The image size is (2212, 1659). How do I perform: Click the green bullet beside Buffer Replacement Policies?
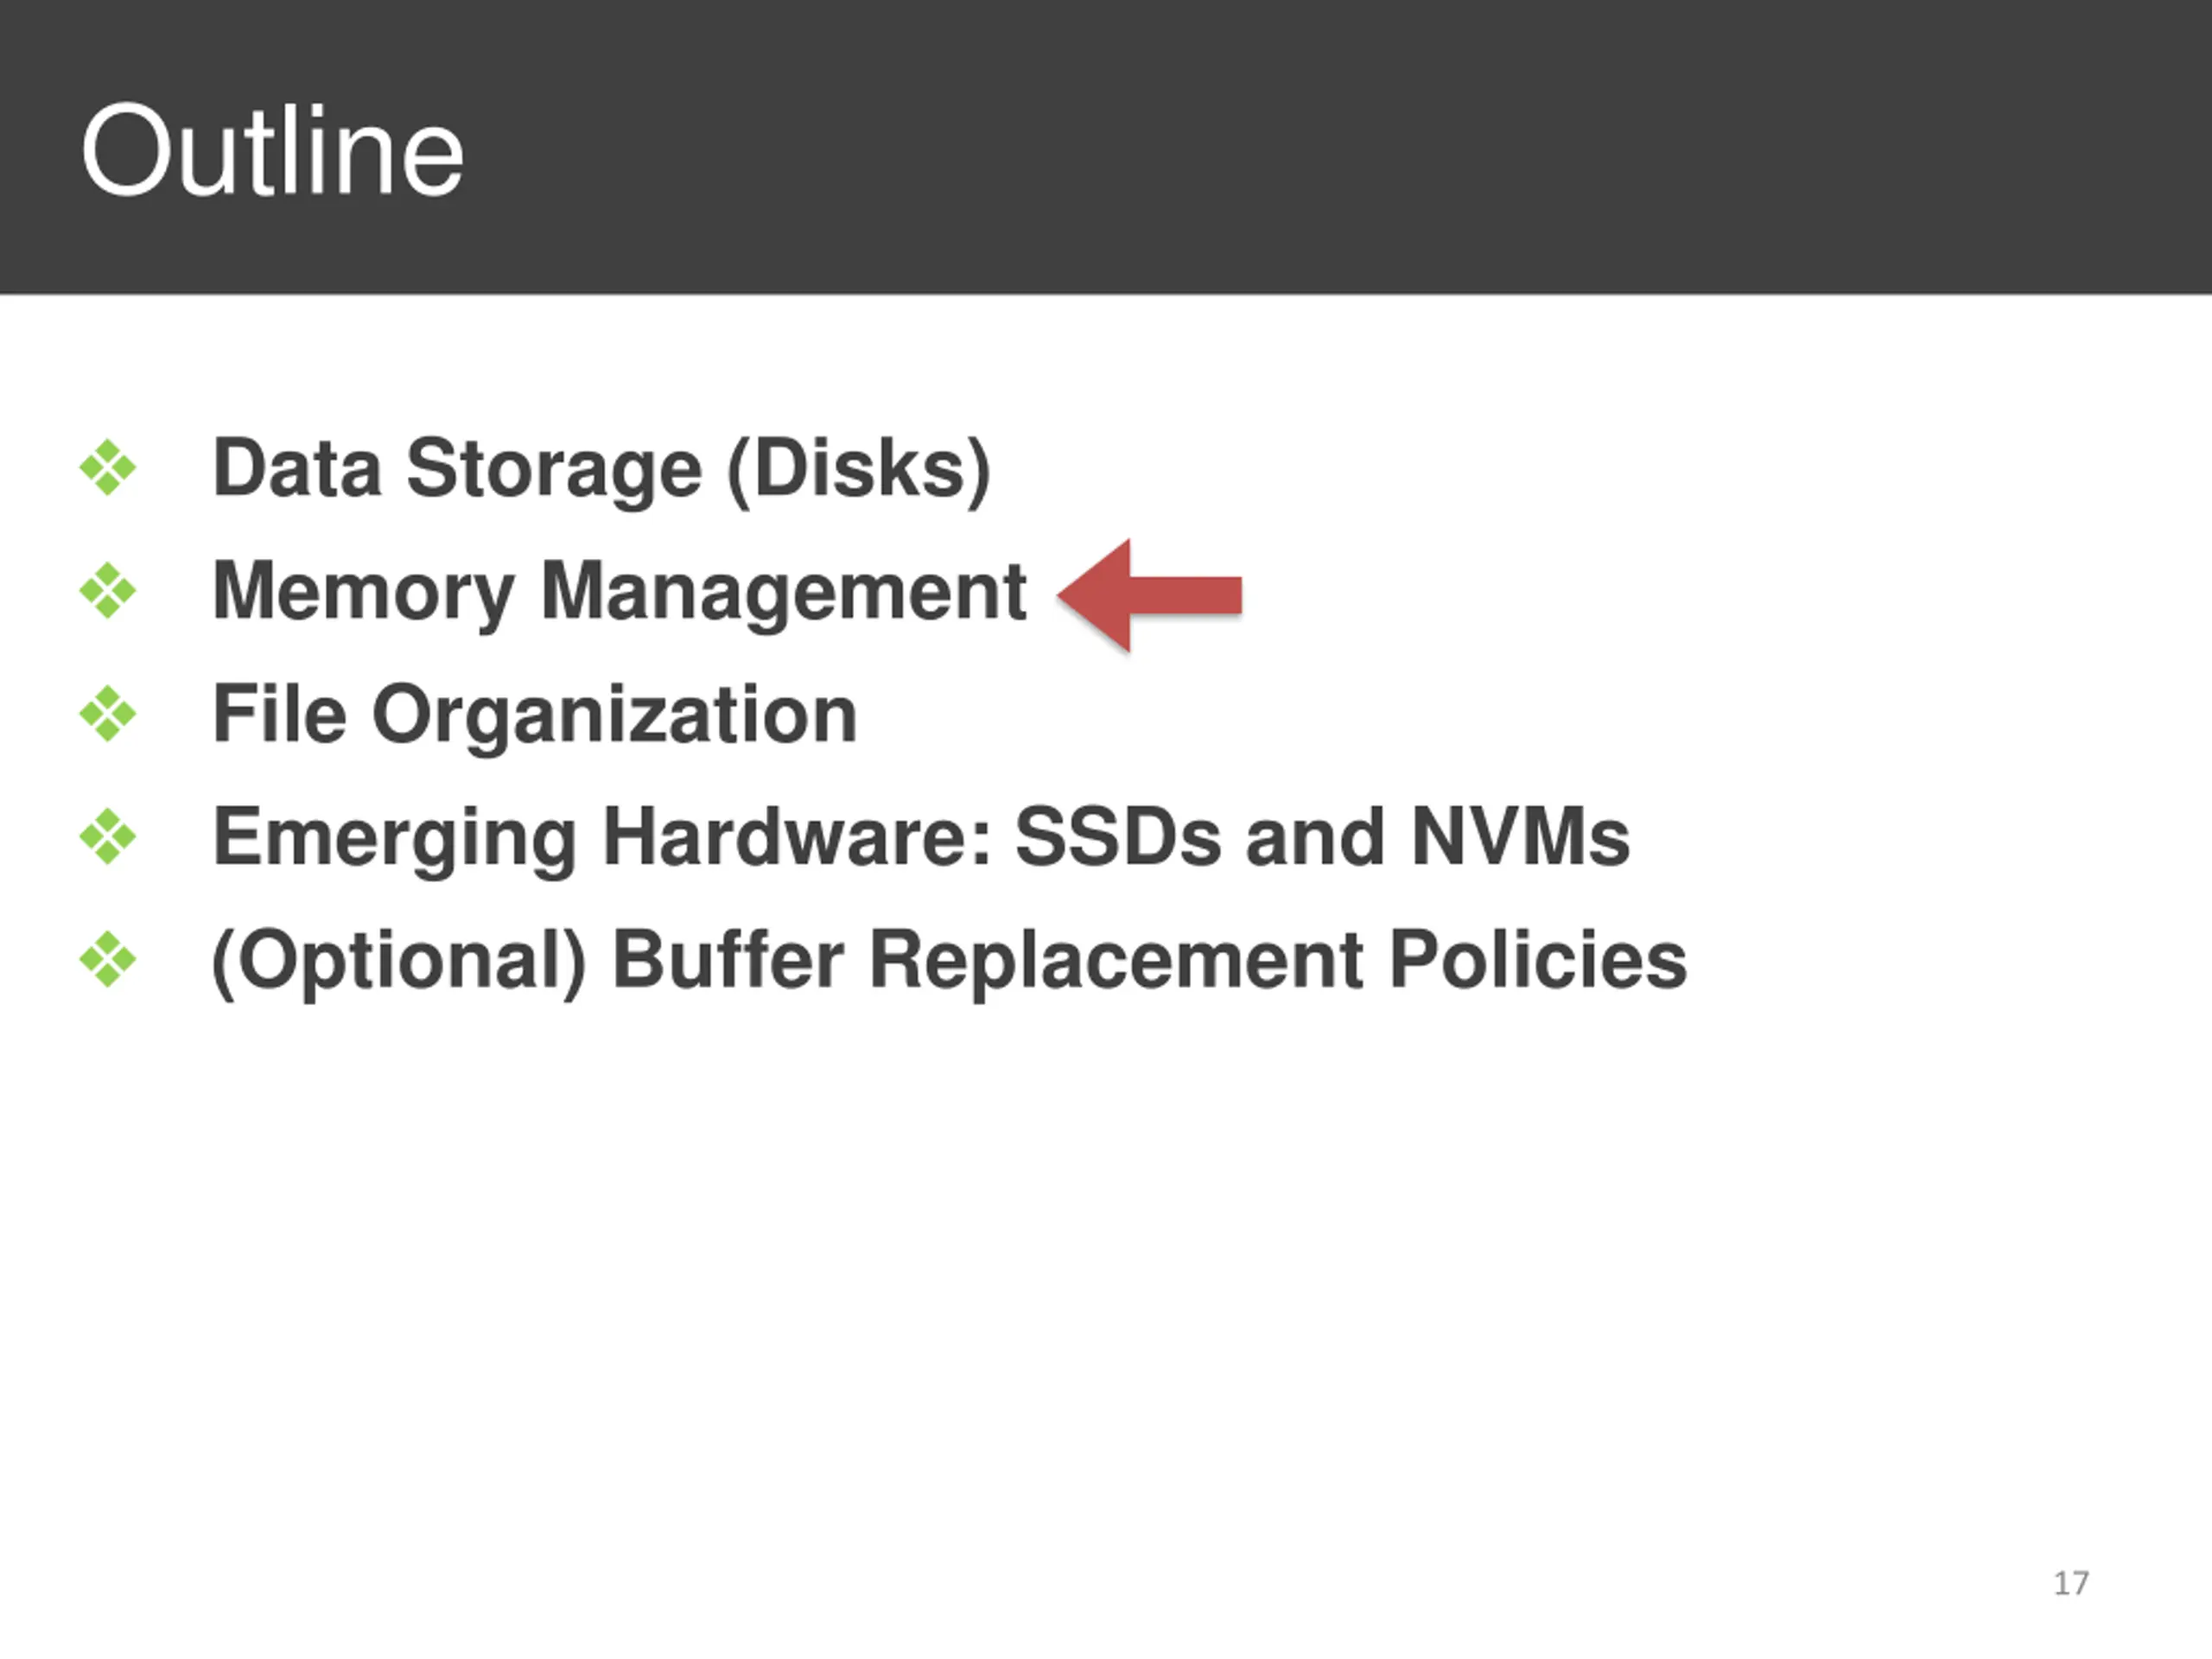pyautogui.click(x=108, y=959)
